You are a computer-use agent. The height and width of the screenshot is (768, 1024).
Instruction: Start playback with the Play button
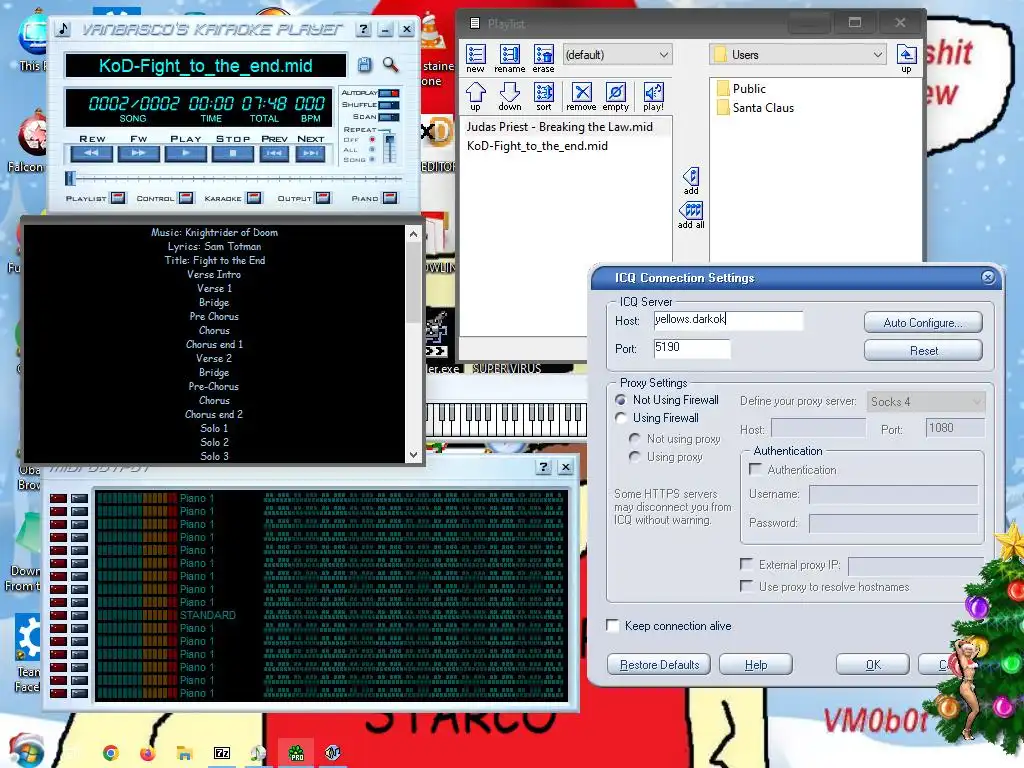(x=186, y=153)
